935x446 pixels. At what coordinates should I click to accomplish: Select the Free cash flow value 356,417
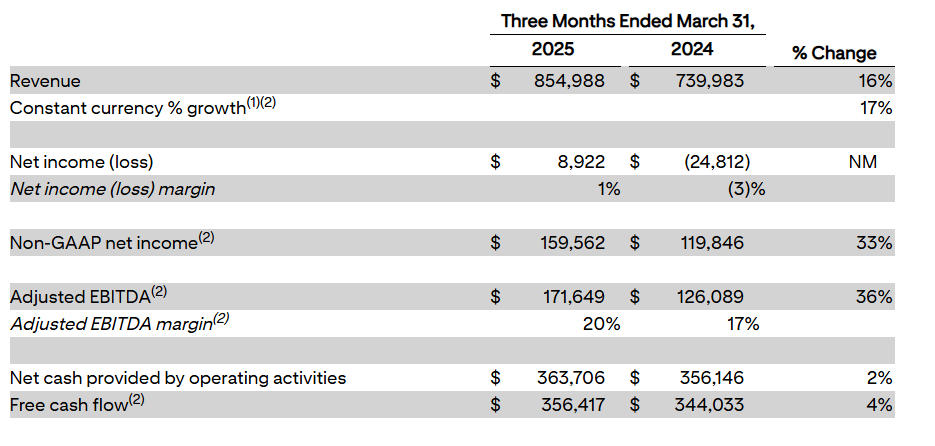coord(565,405)
